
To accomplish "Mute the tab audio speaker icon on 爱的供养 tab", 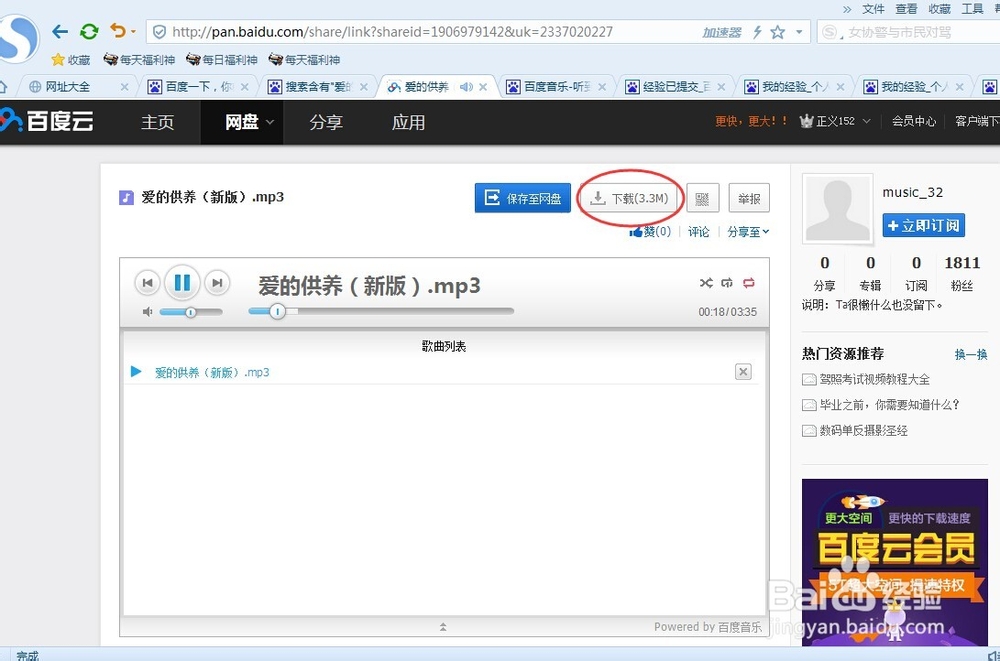I will (x=466, y=87).
